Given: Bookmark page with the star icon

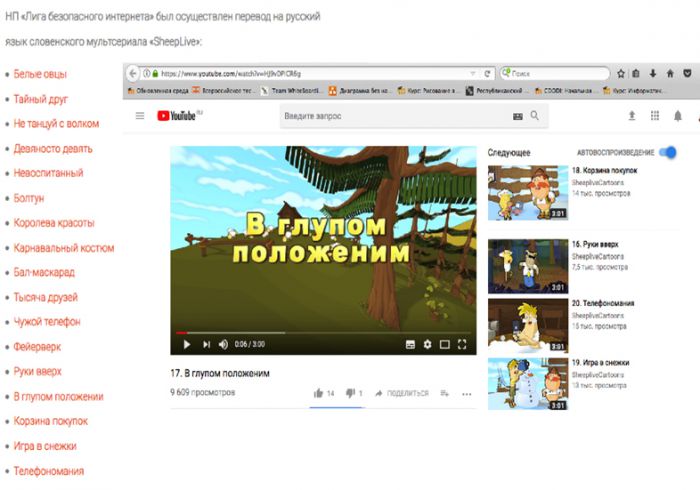Looking at the screenshot, I should 621,74.
